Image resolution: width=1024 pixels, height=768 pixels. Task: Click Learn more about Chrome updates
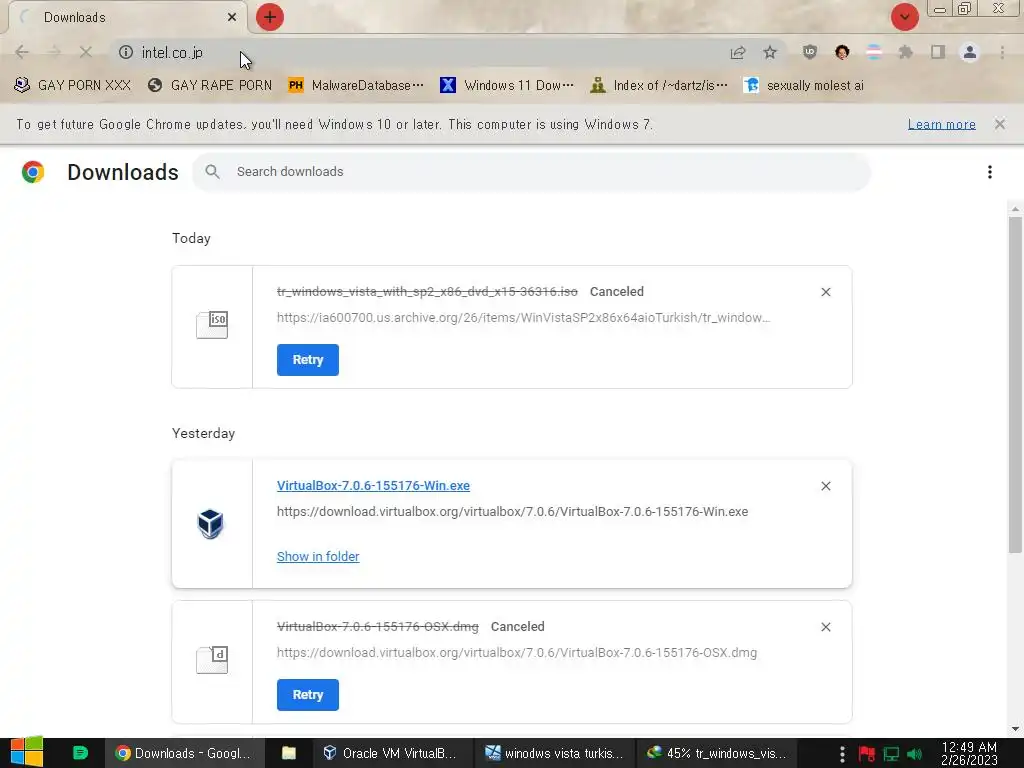(x=941, y=124)
